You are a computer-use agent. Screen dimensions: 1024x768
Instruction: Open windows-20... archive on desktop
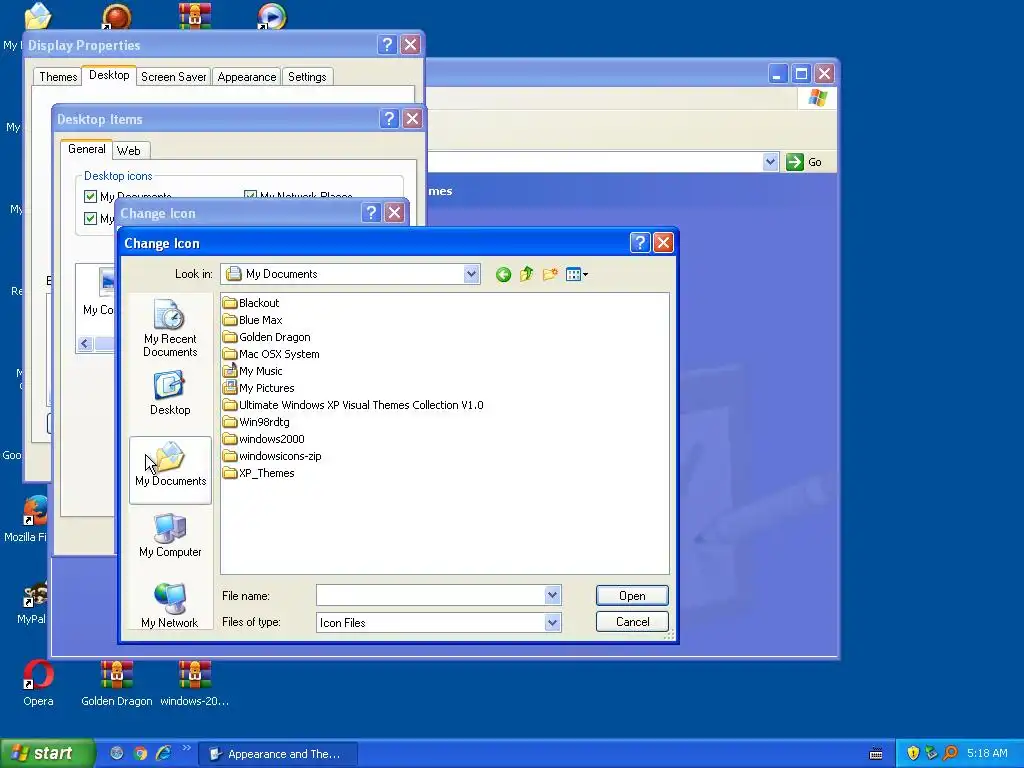pyautogui.click(x=195, y=683)
